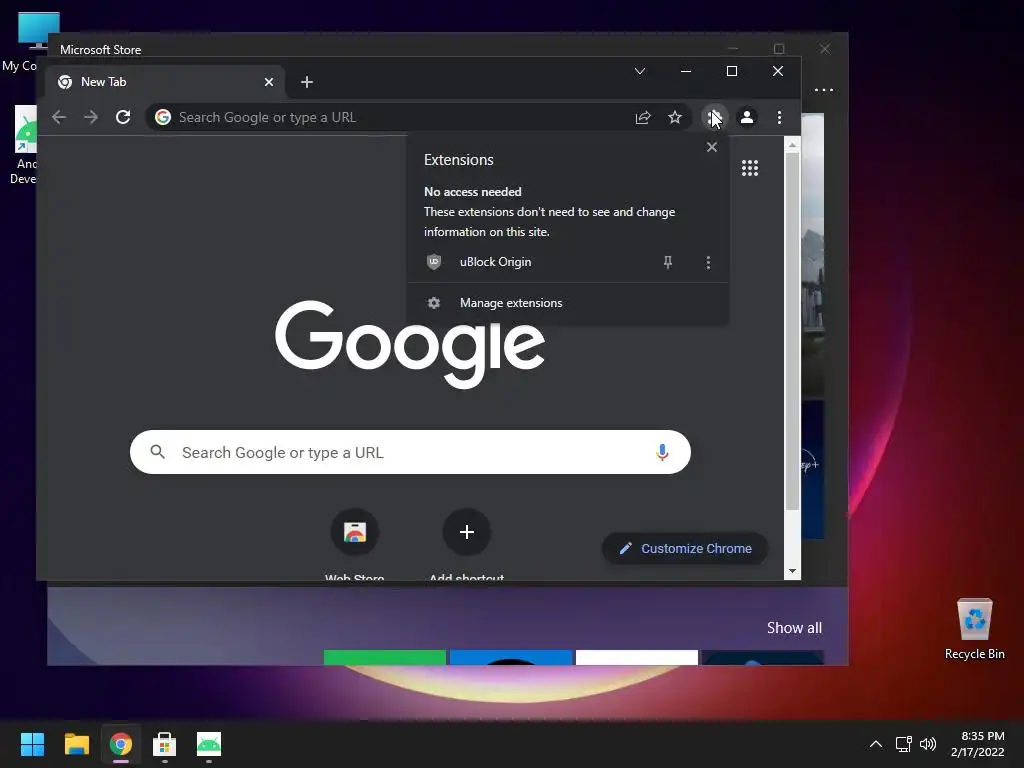Start voice search with the microphone icon
The width and height of the screenshot is (1024, 768).
coord(662,452)
